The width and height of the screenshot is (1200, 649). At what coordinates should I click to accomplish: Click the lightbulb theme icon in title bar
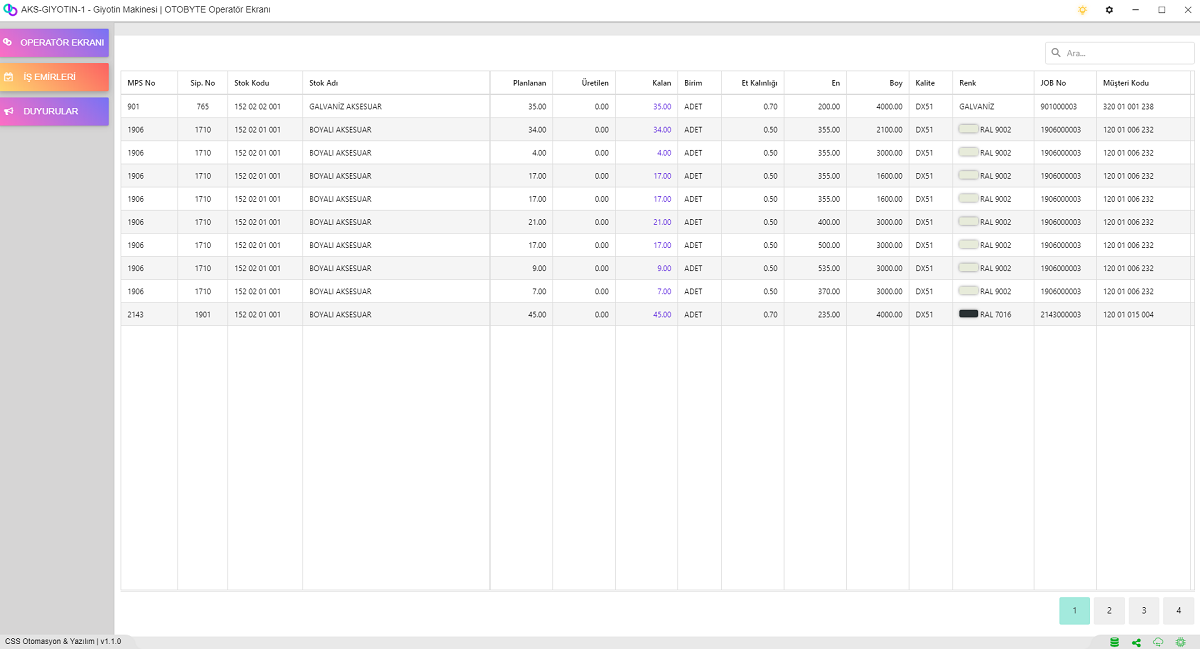coord(1082,10)
